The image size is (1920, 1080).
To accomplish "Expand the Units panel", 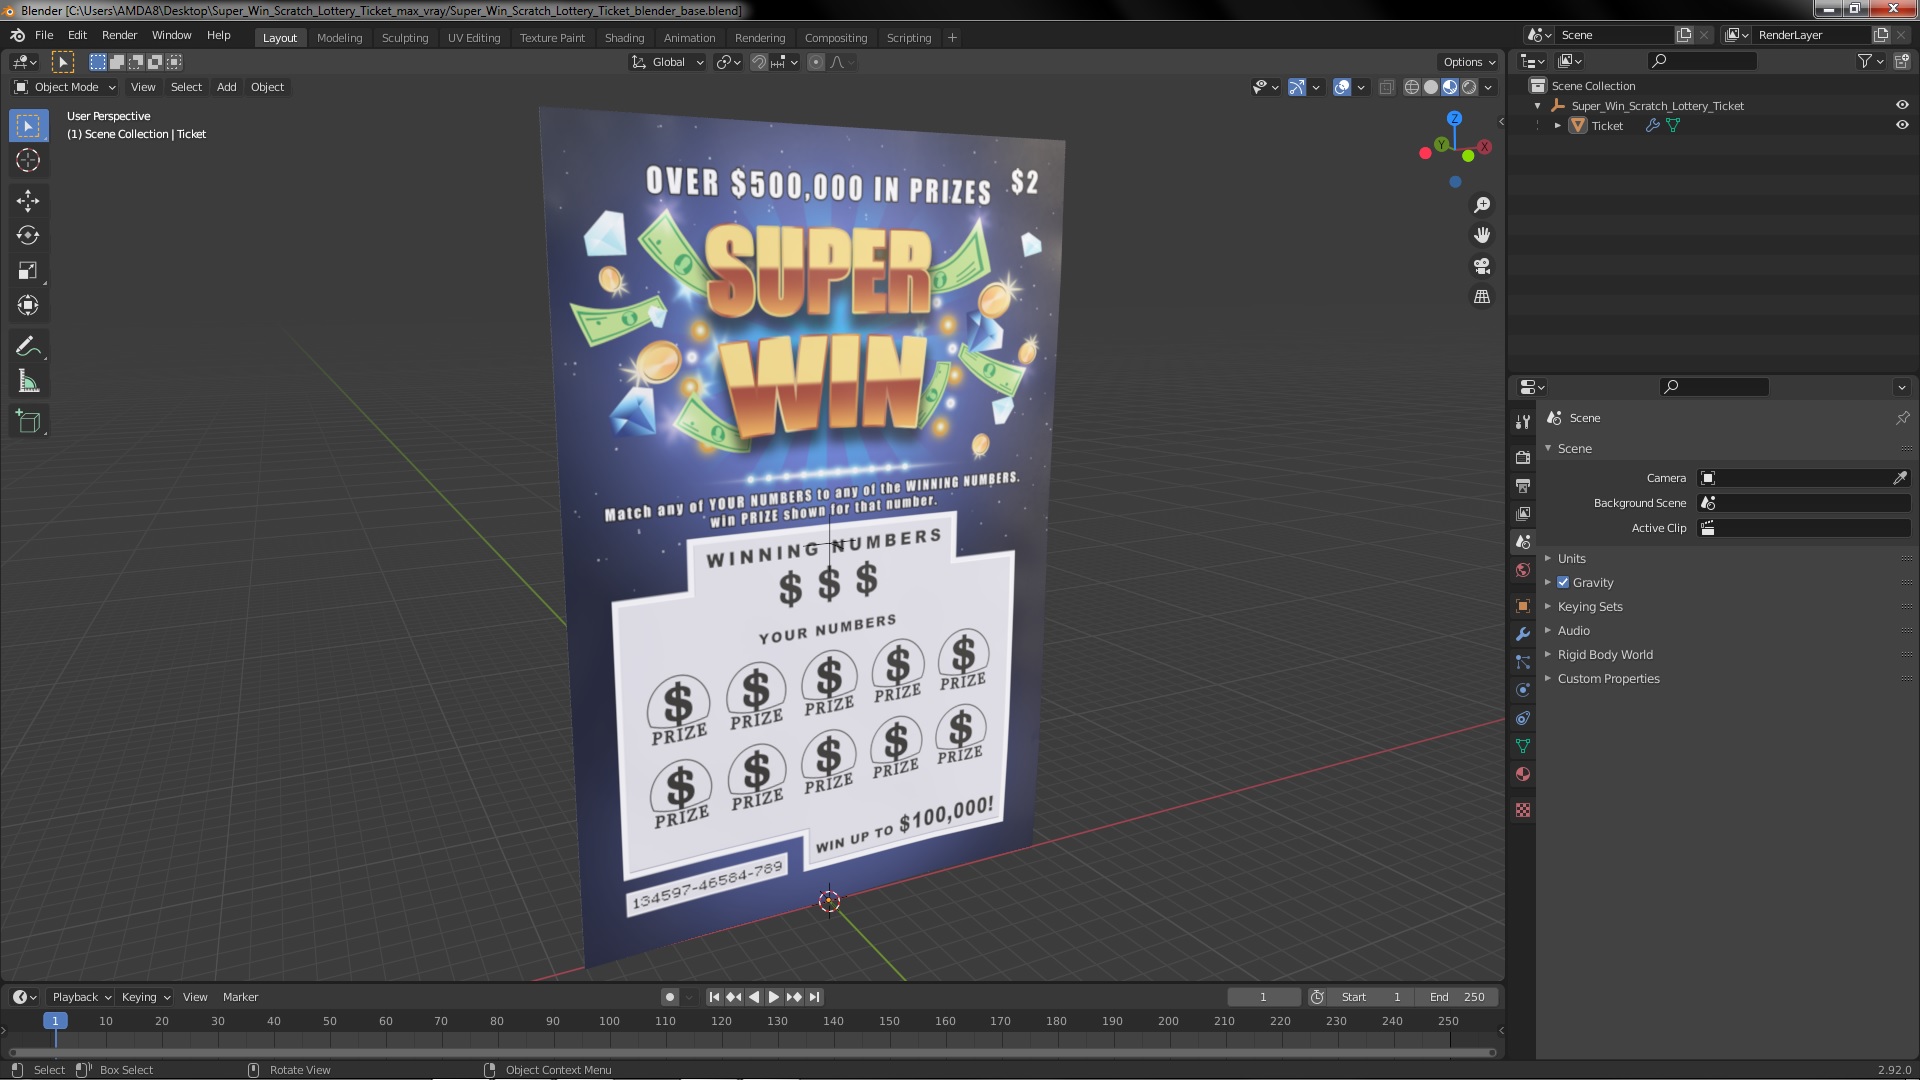I will pyautogui.click(x=1571, y=558).
